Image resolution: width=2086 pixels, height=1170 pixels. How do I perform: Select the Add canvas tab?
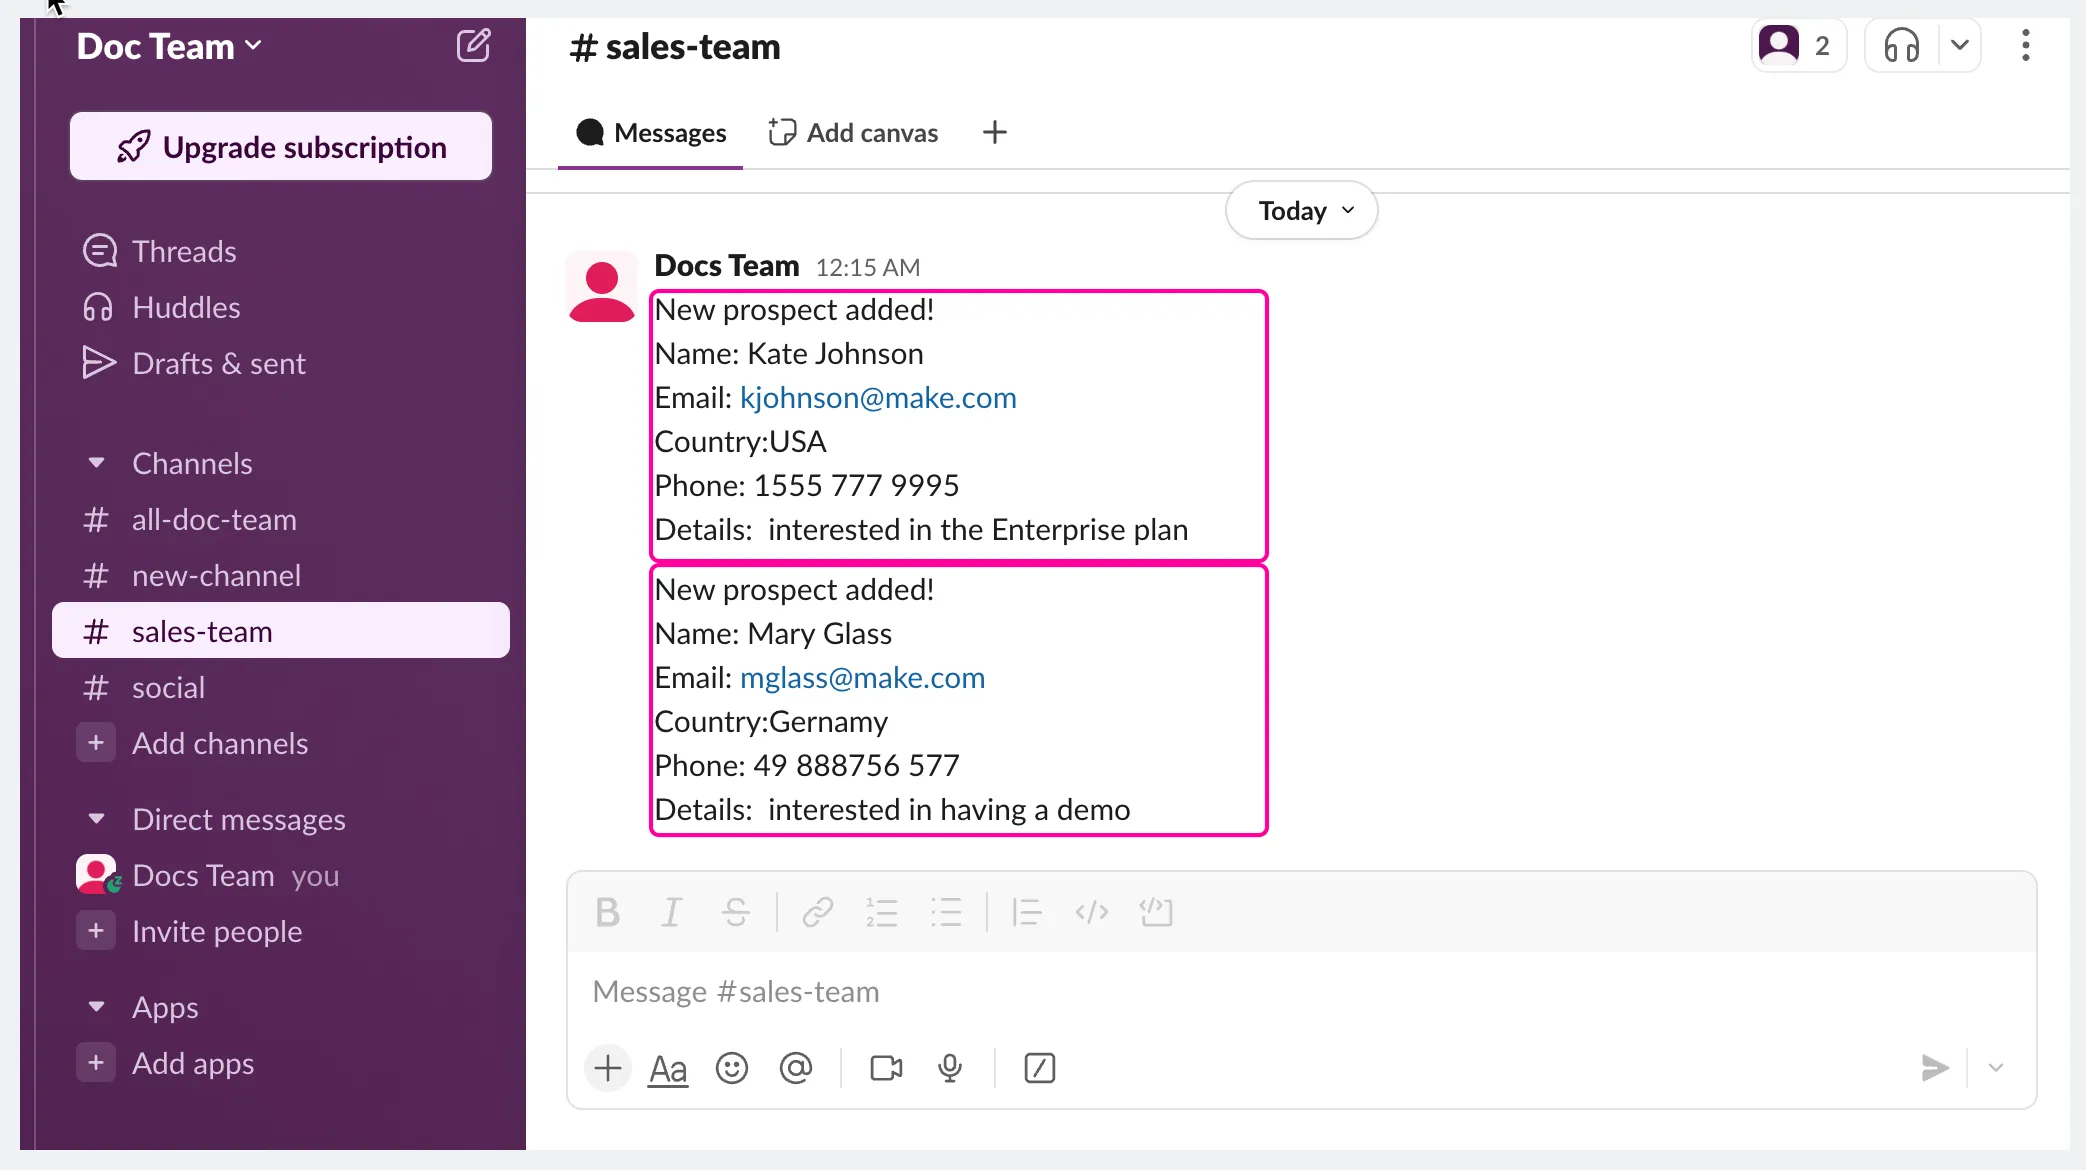click(x=853, y=132)
